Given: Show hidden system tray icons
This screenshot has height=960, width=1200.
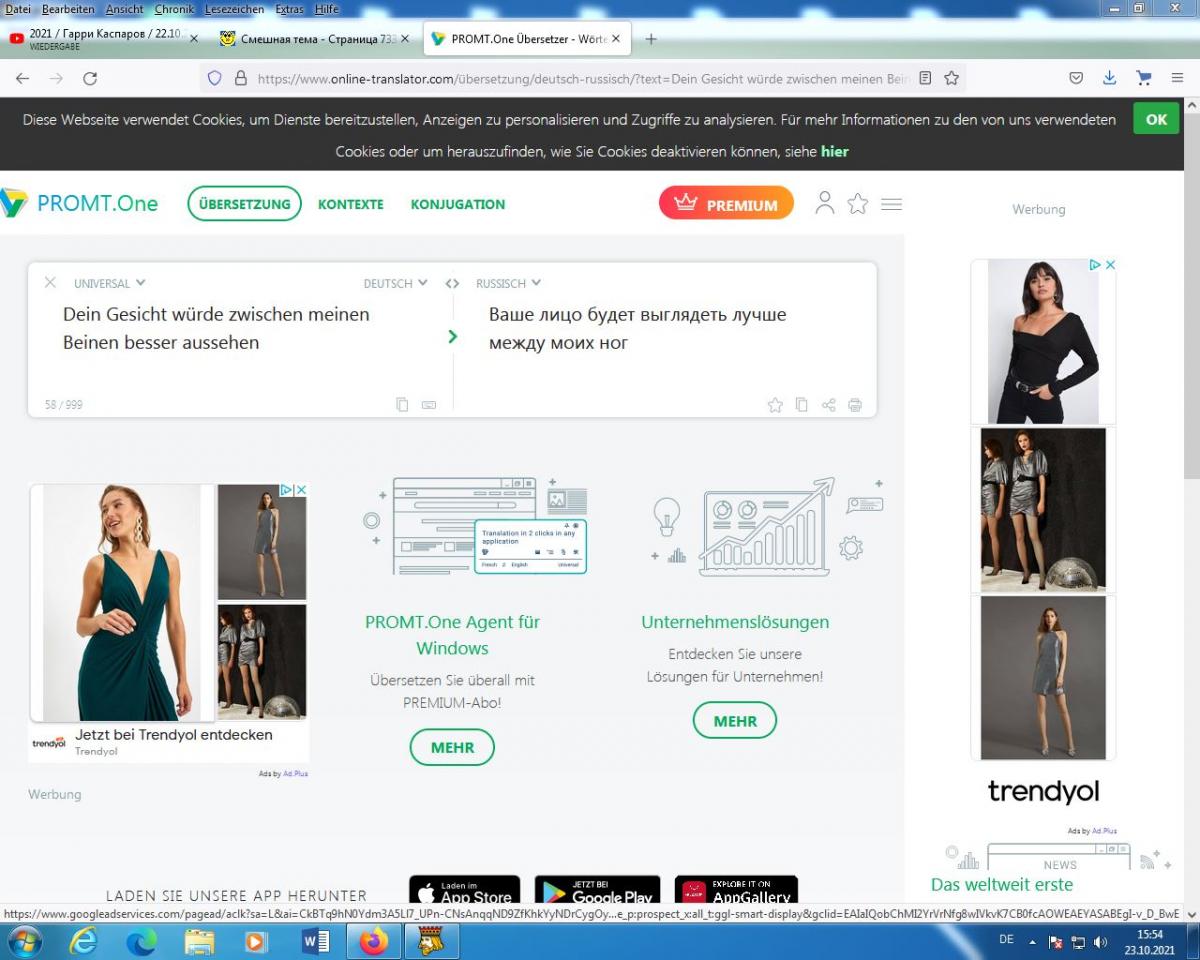Looking at the screenshot, I should 1032,942.
